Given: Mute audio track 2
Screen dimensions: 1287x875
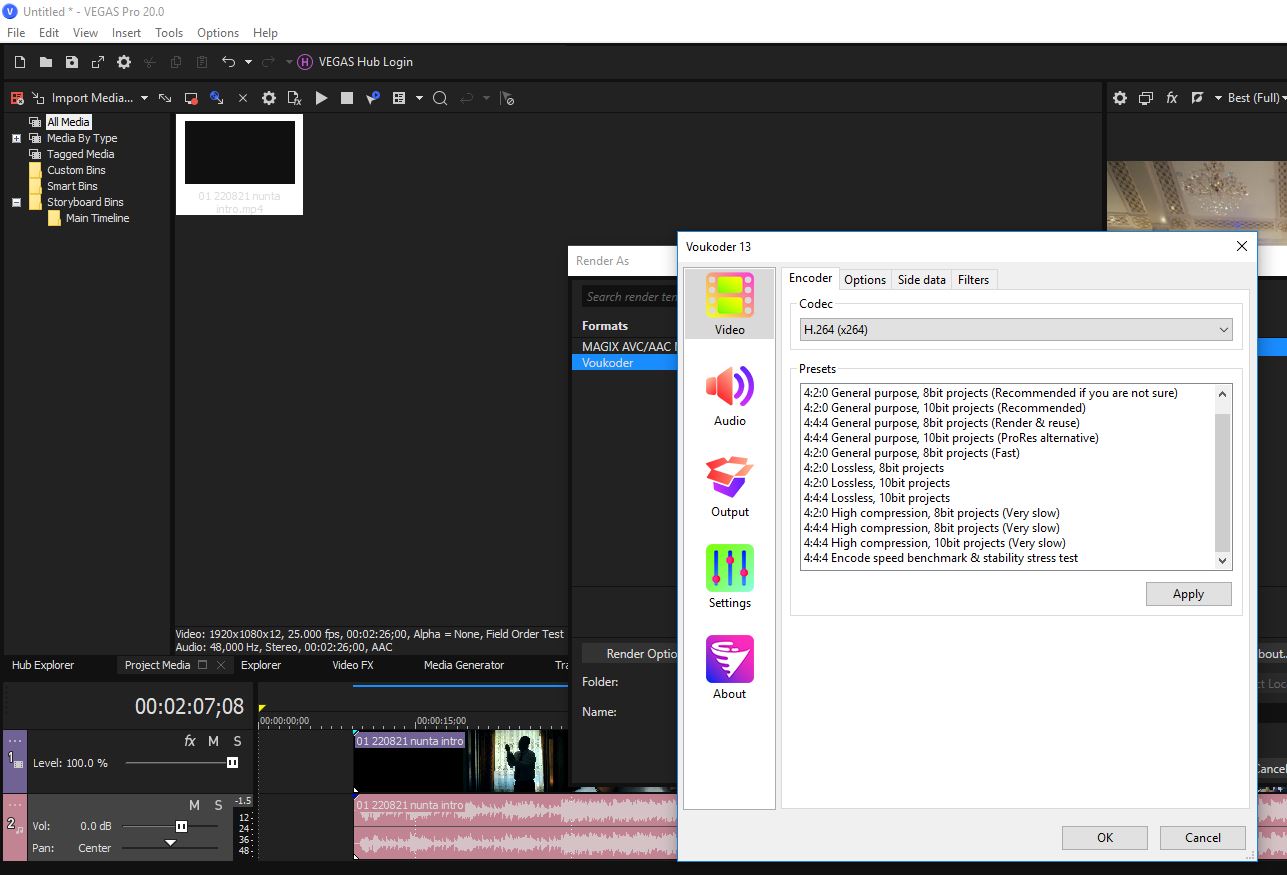Looking at the screenshot, I should pyautogui.click(x=194, y=805).
